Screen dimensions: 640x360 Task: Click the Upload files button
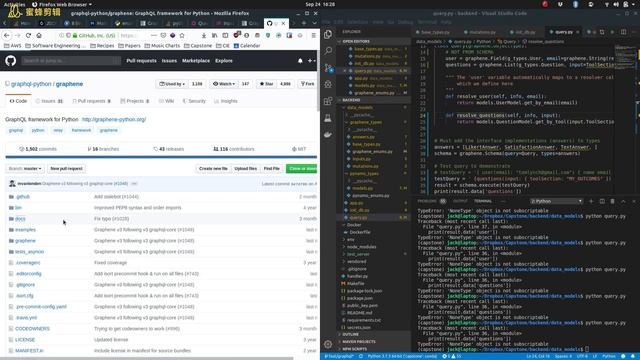(245, 169)
